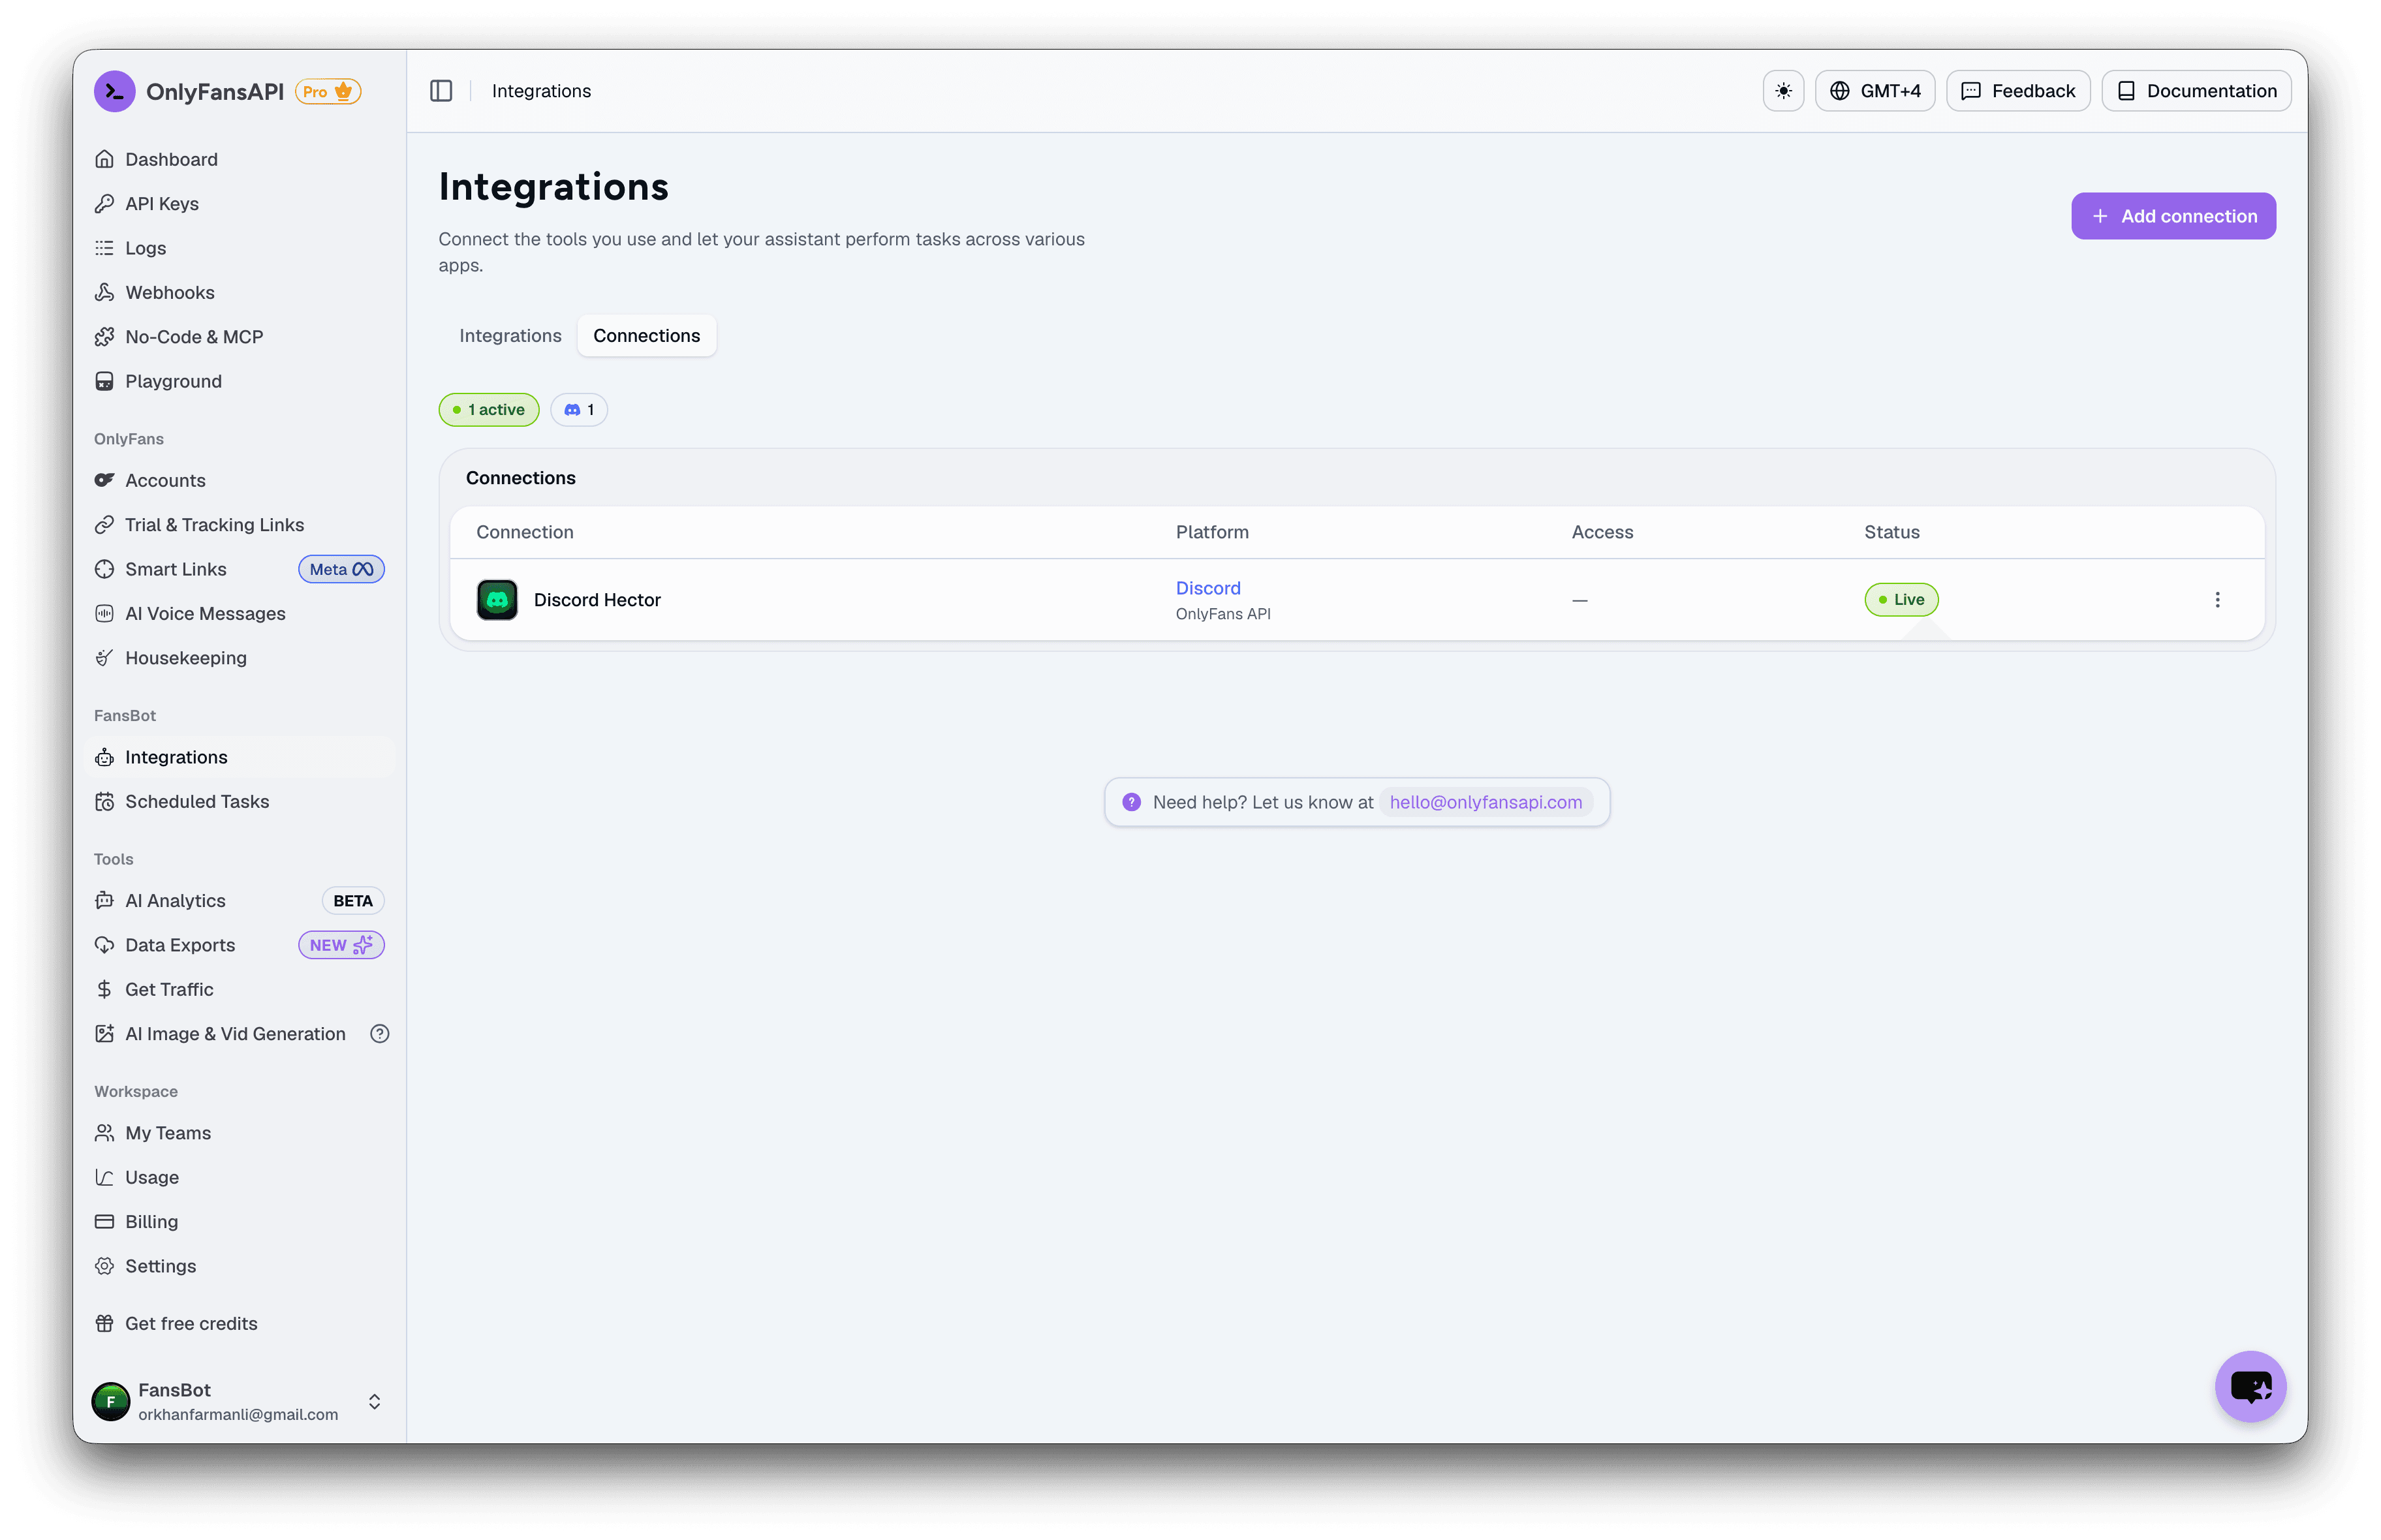Click the Status column header
This screenshot has width=2381, height=1540.
(x=1891, y=532)
